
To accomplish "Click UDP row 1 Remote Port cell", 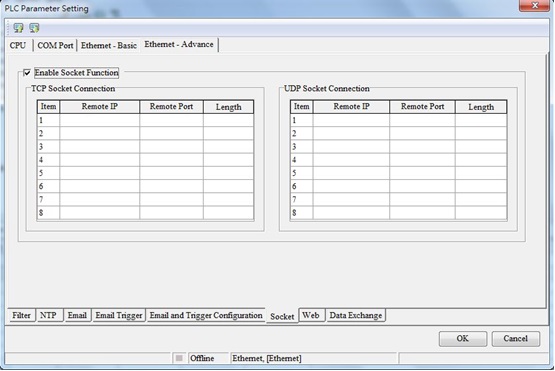I will (423, 120).
